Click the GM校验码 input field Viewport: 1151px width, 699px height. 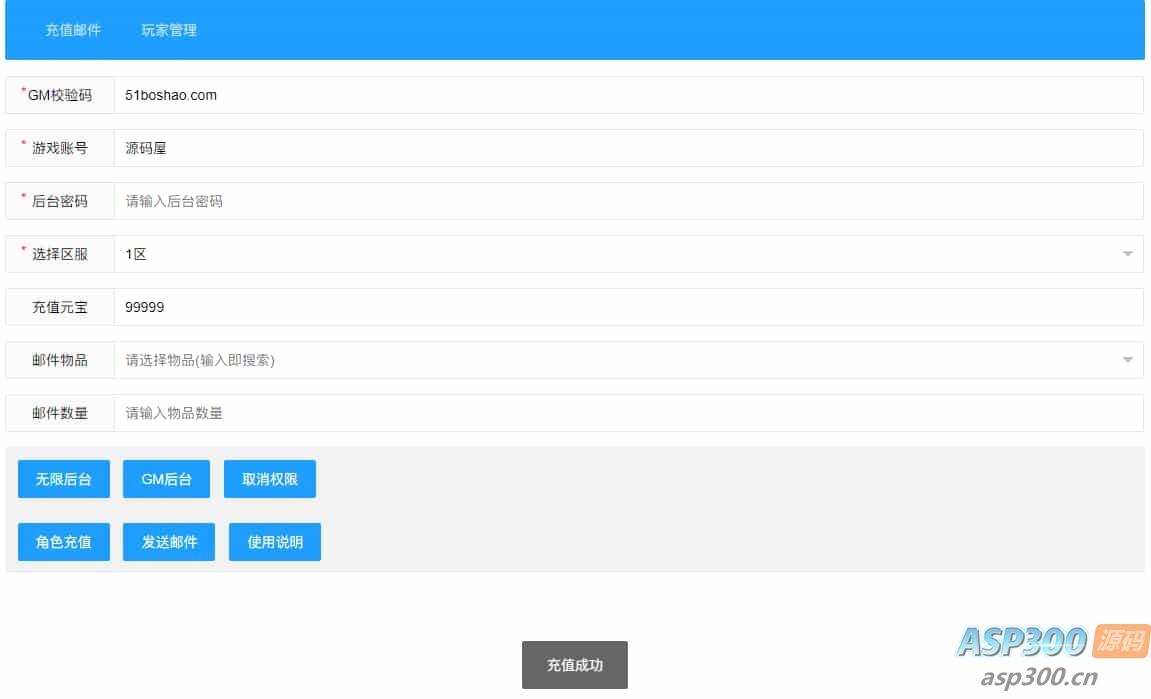click(x=628, y=95)
